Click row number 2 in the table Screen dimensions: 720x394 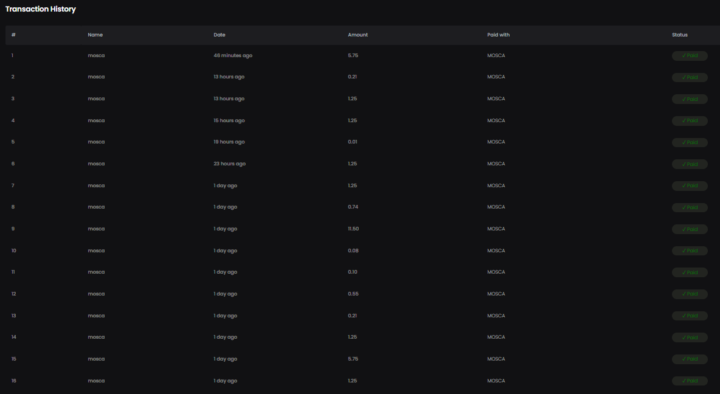tap(13, 77)
